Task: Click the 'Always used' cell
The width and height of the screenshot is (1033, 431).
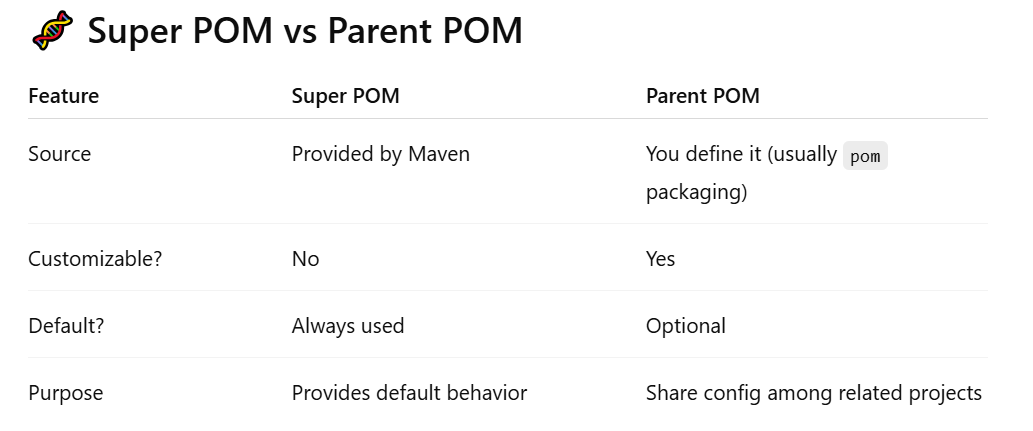Action: click(x=348, y=326)
